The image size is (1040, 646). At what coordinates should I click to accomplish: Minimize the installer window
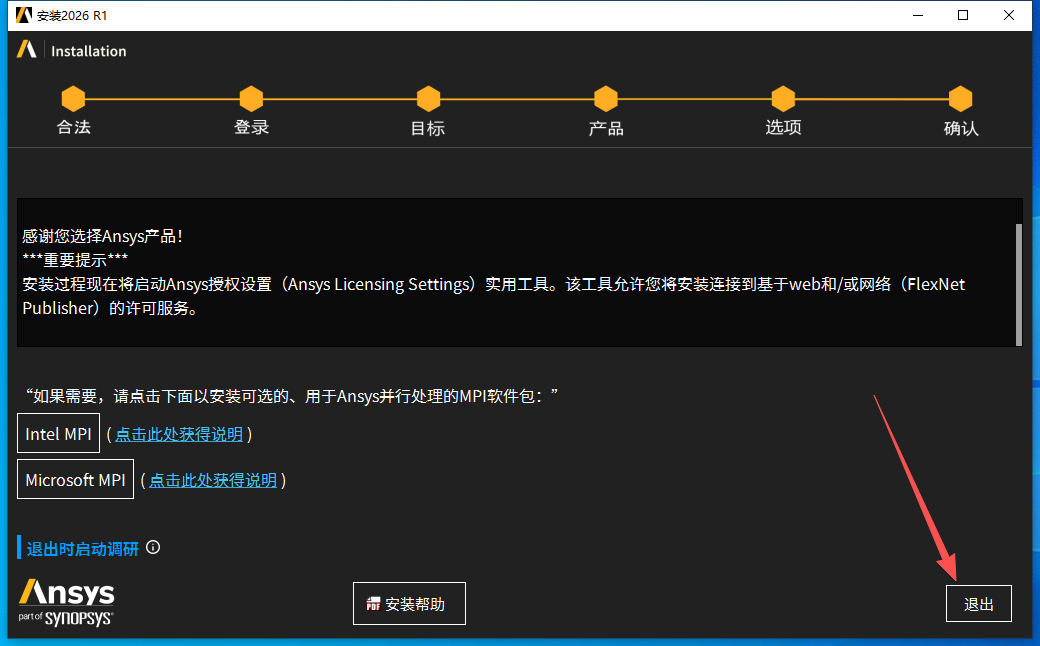(917, 15)
